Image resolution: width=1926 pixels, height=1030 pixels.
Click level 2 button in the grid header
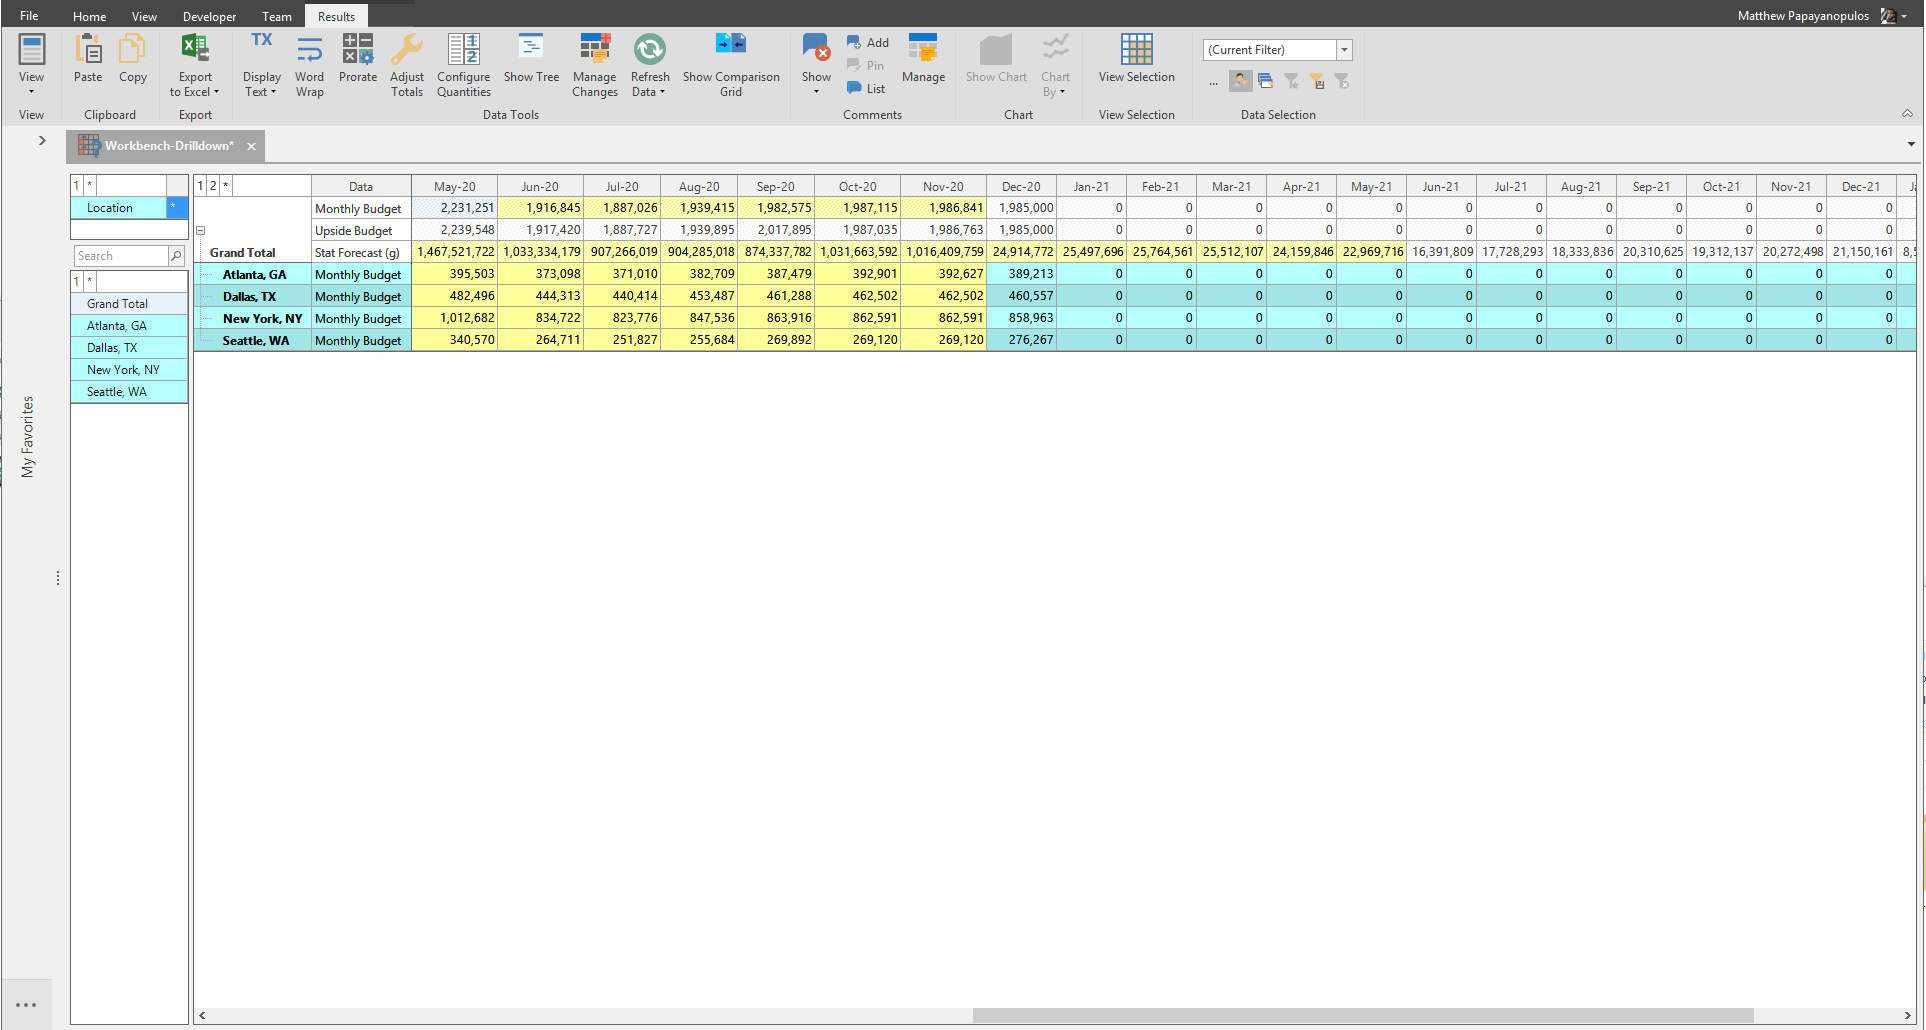tap(213, 186)
